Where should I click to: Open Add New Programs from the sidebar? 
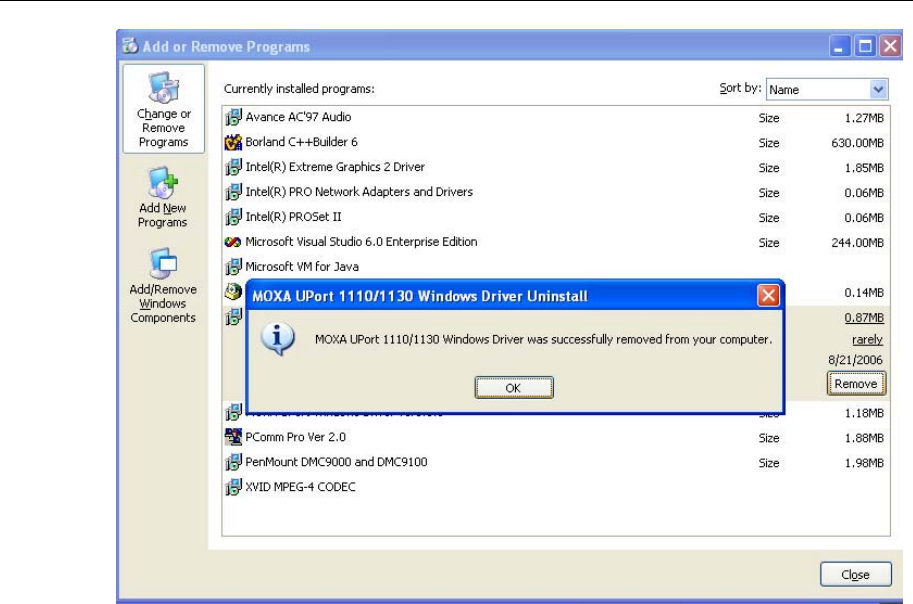click(162, 197)
